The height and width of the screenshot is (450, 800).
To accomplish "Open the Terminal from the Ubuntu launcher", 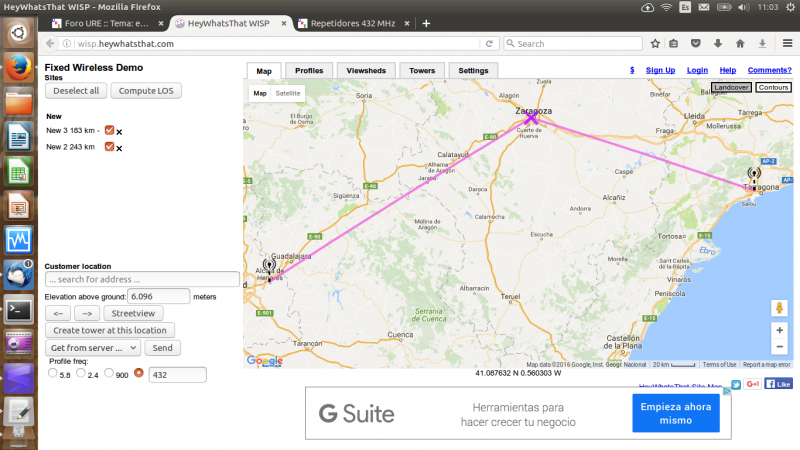I will pos(18,308).
